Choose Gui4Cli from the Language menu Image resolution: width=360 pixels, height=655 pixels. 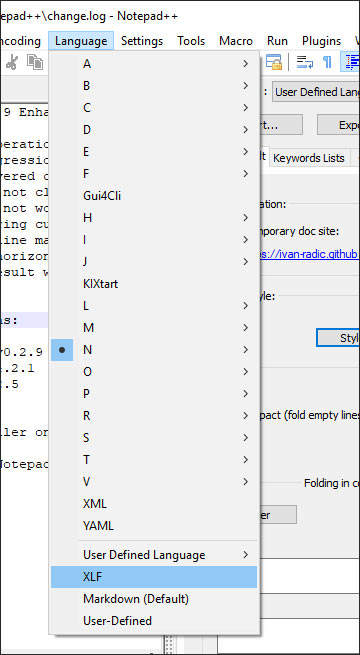[154, 196]
